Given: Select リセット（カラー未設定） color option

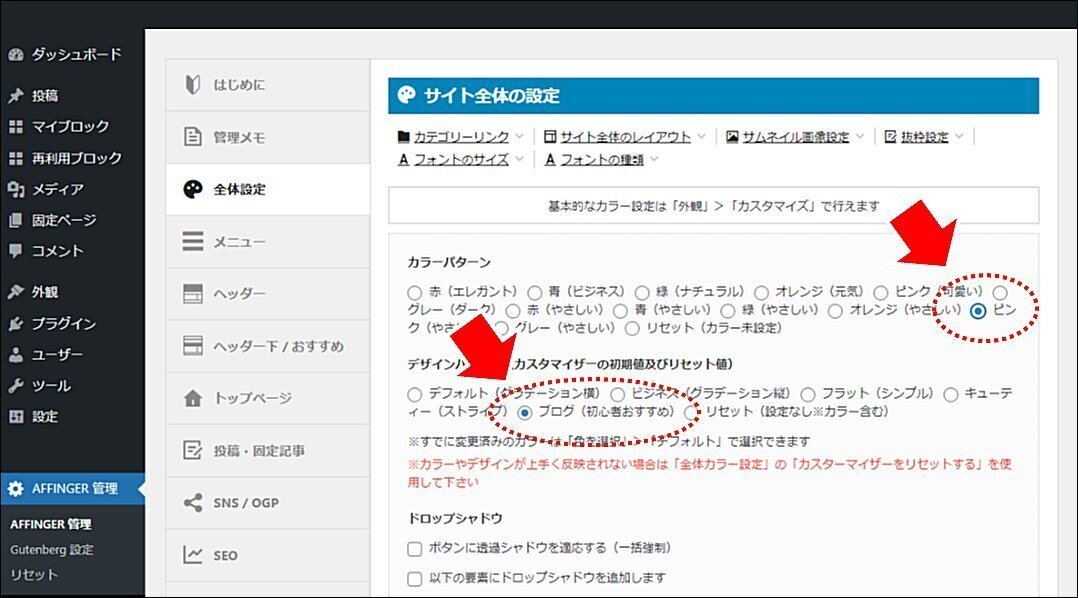Looking at the screenshot, I should (x=632, y=329).
